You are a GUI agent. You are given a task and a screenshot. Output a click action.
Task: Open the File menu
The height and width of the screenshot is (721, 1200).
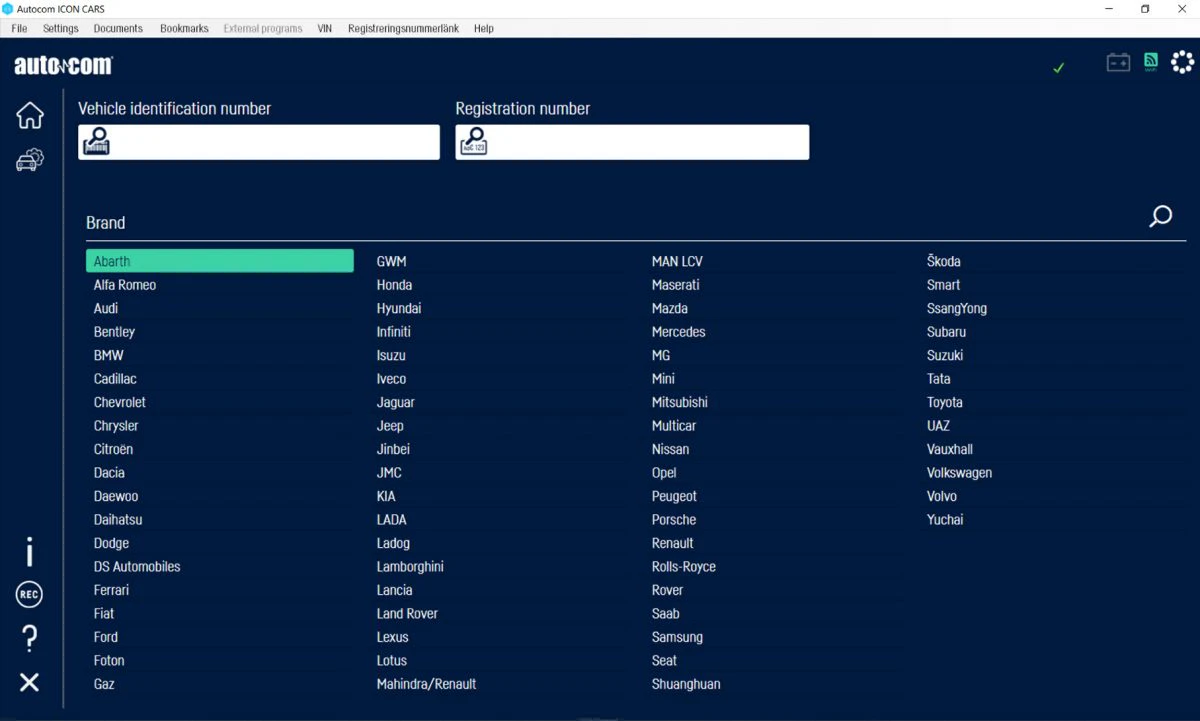(x=19, y=28)
